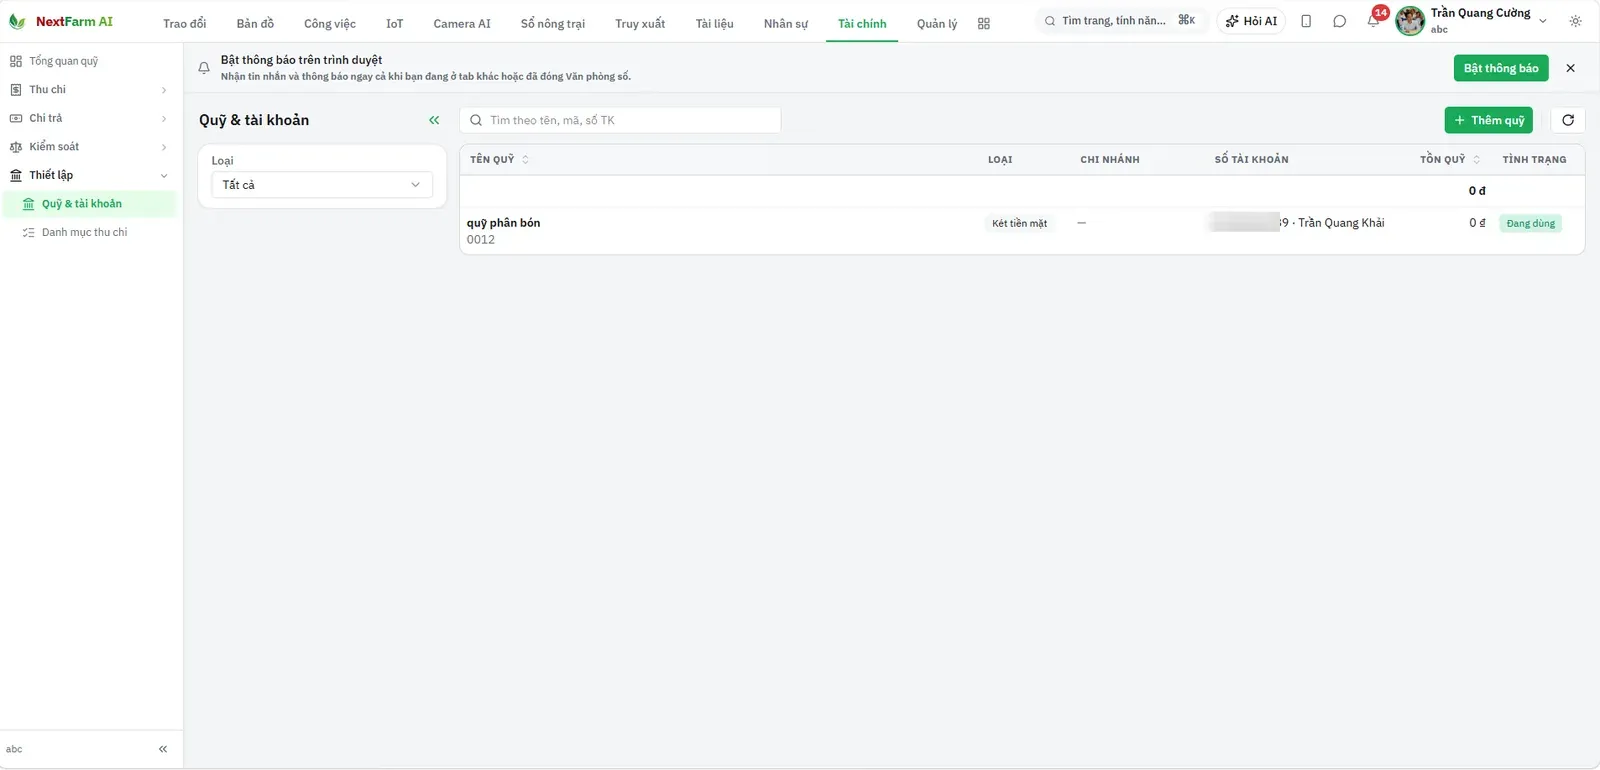The width and height of the screenshot is (1600, 770).
Task: Click account holder Trần Quang Khải
Action: click(x=1341, y=223)
